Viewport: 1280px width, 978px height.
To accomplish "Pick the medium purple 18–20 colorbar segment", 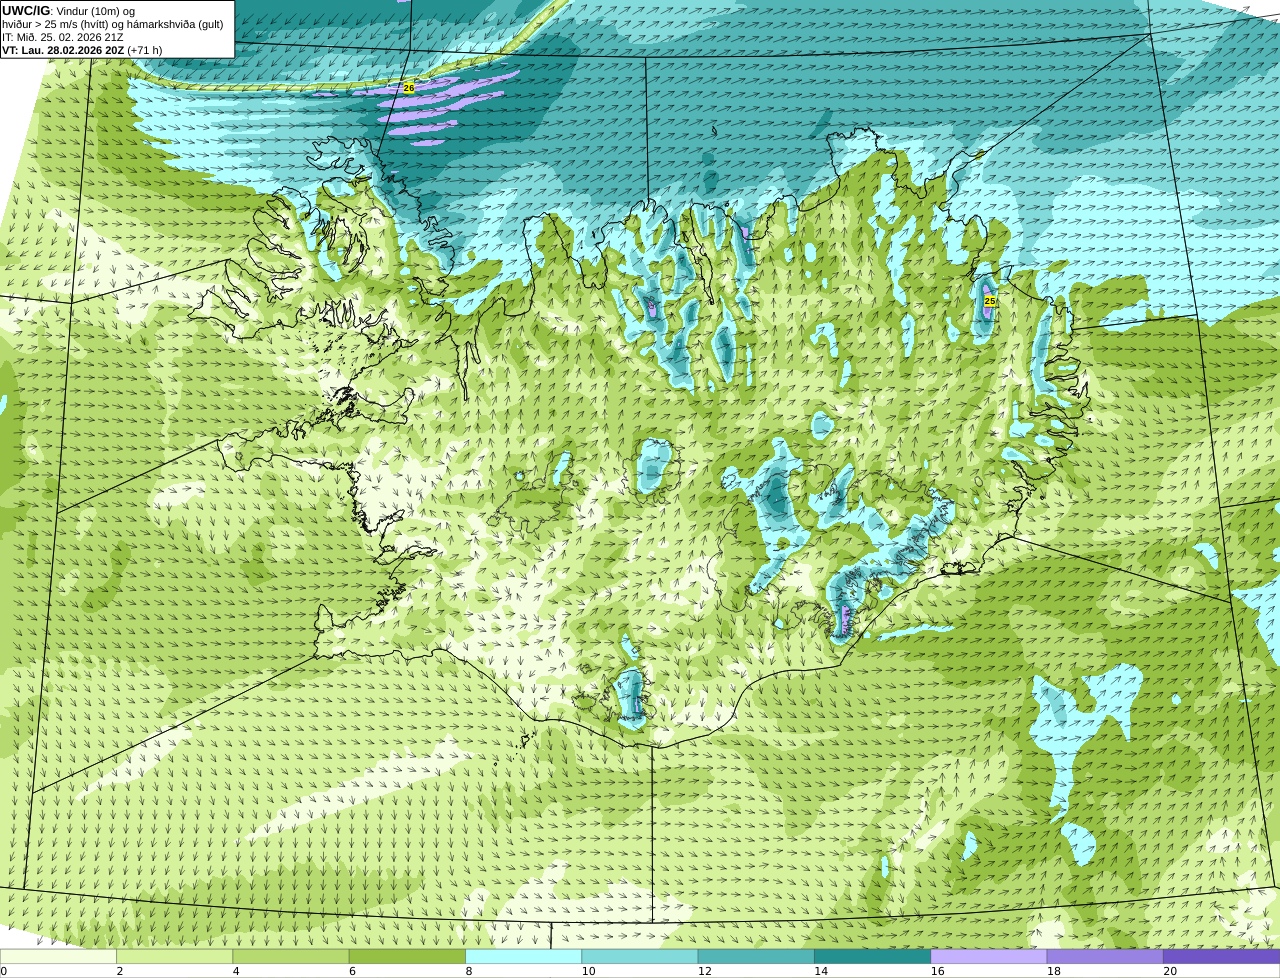I will [x=1105, y=956].
